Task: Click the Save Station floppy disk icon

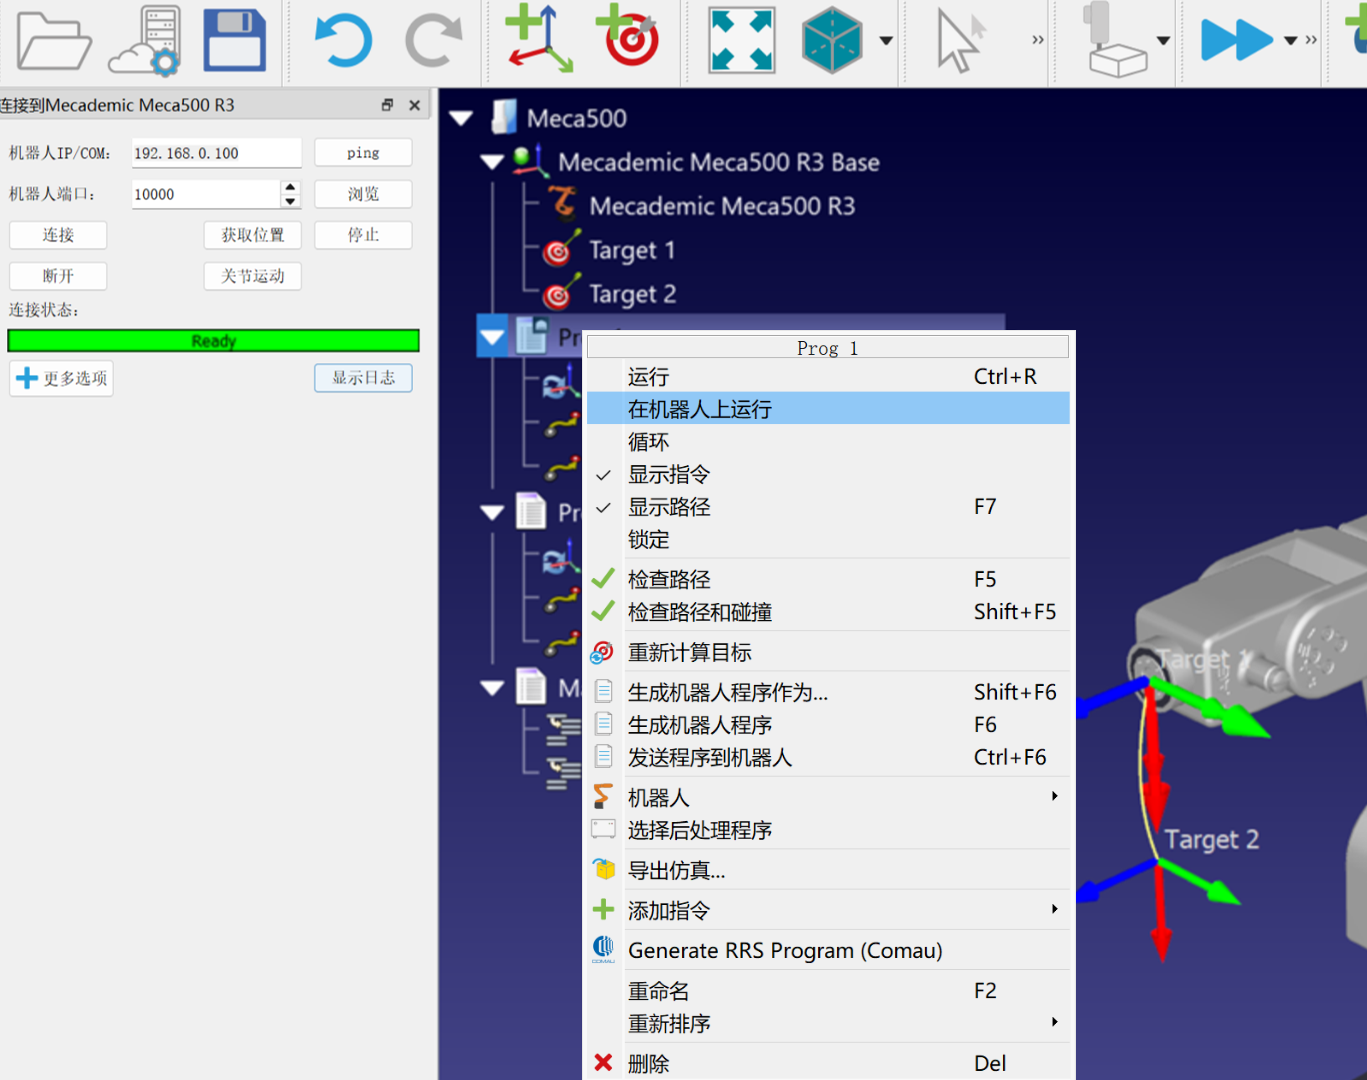Action: 234,41
